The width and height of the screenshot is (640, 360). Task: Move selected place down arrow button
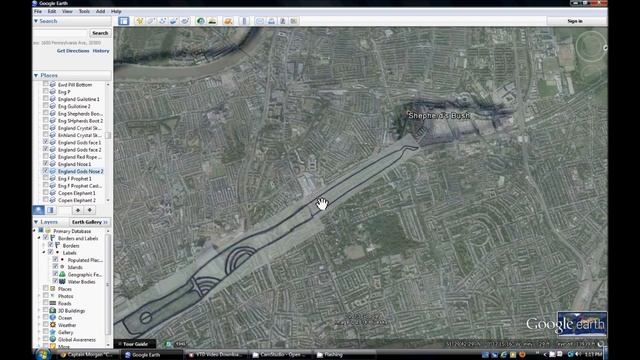(89, 210)
